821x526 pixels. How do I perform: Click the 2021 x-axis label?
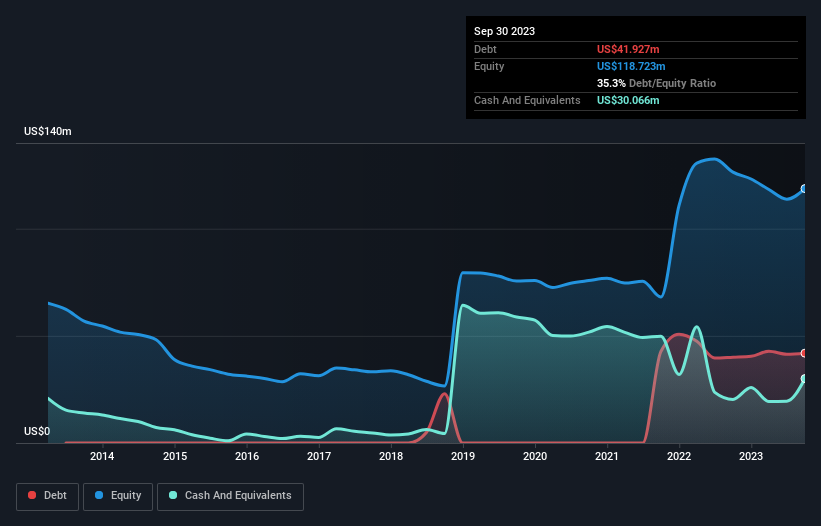click(x=607, y=456)
